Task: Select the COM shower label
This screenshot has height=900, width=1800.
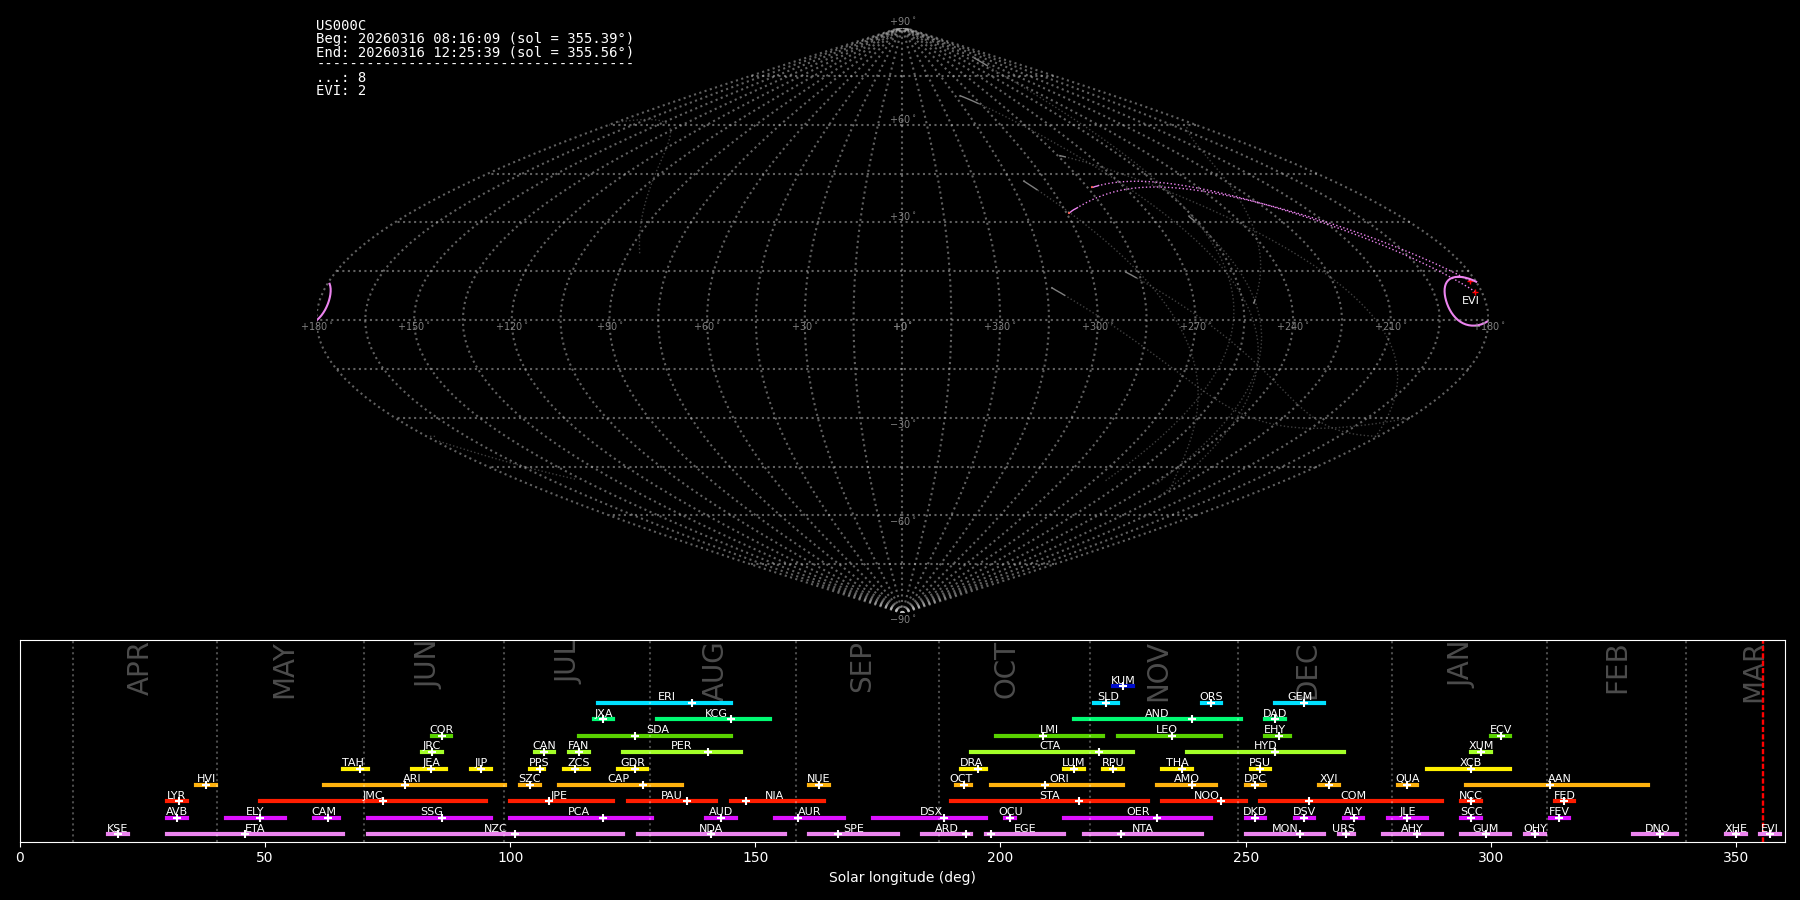Action: point(1353,796)
